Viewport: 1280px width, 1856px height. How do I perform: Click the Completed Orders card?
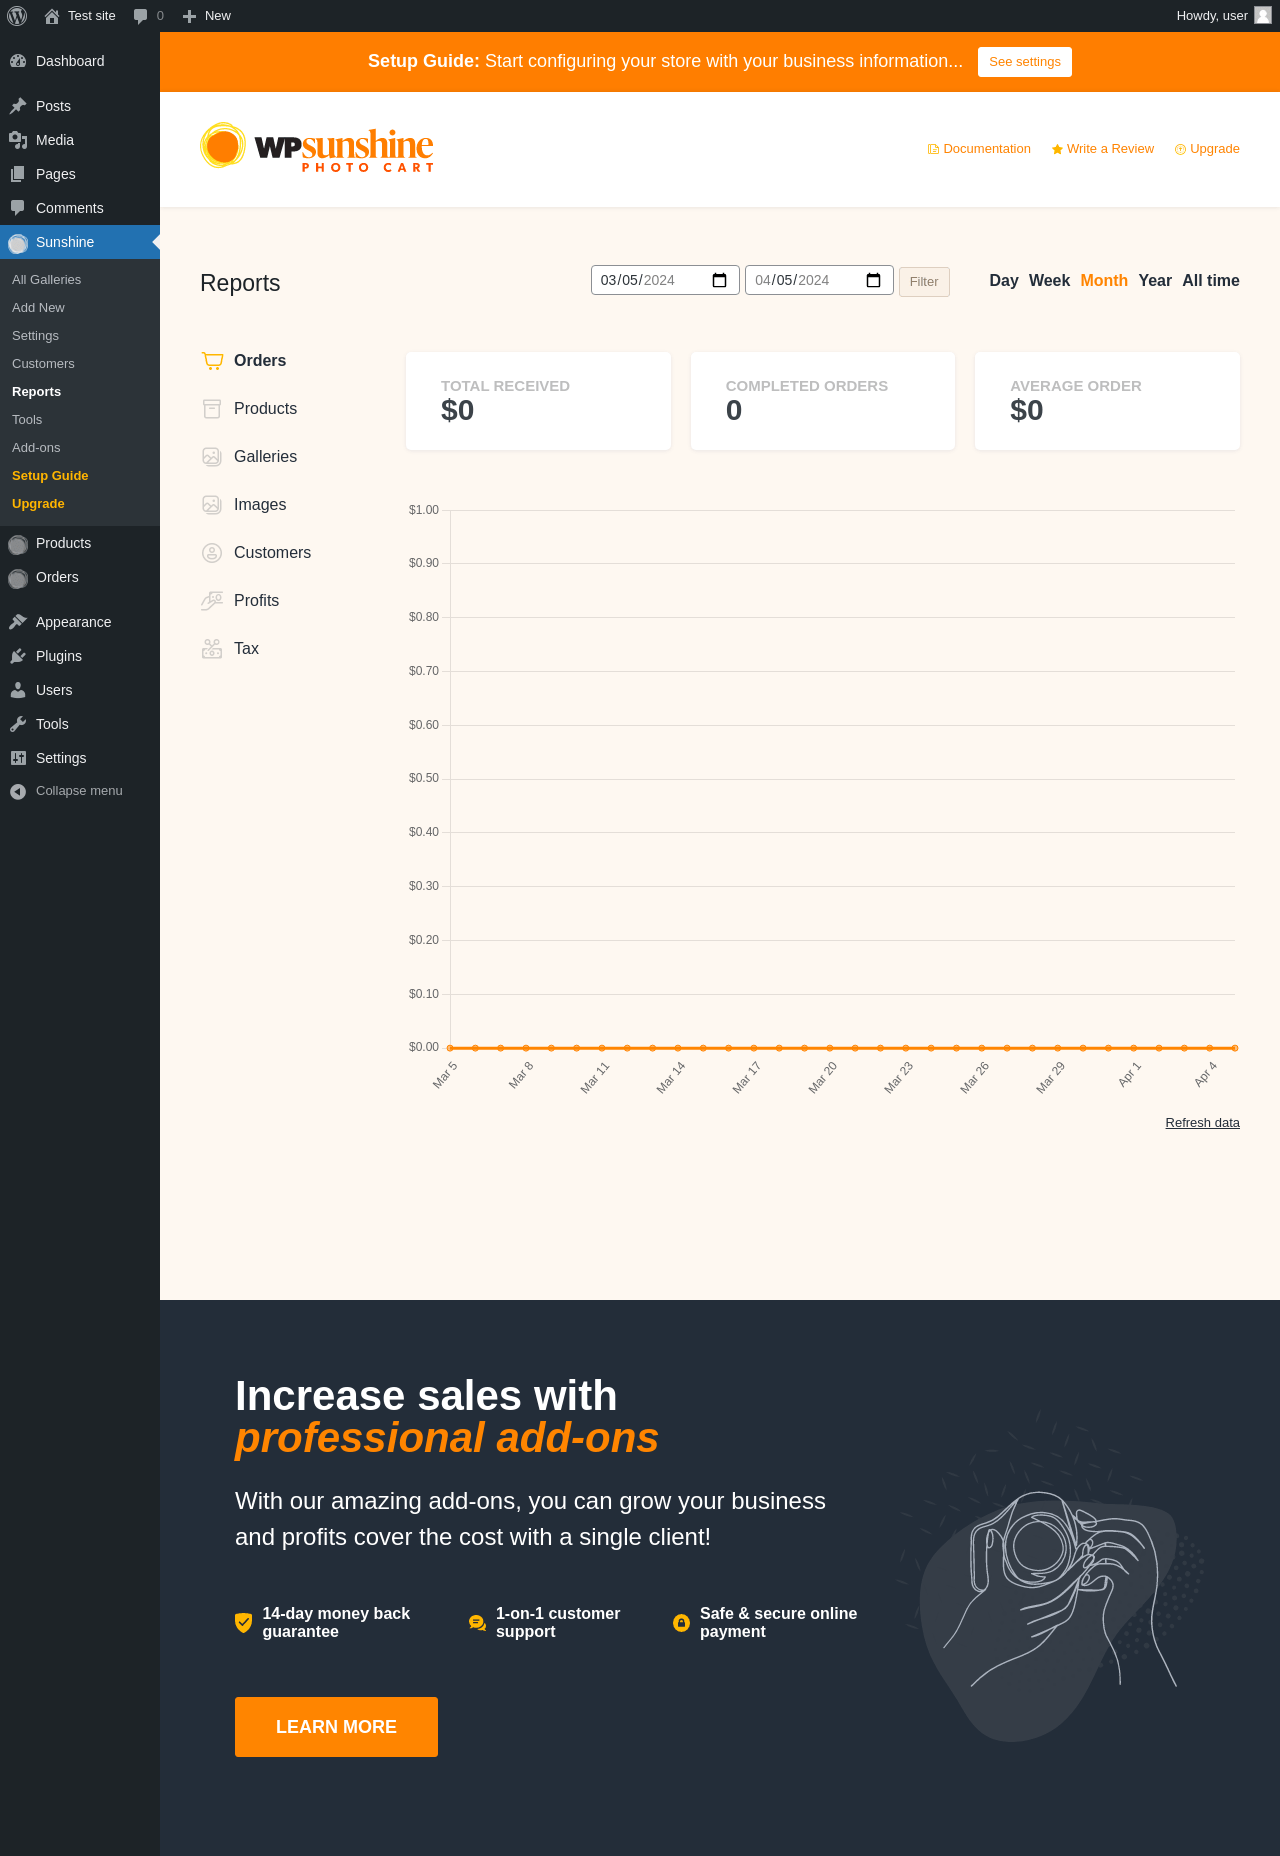coord(823,401)
